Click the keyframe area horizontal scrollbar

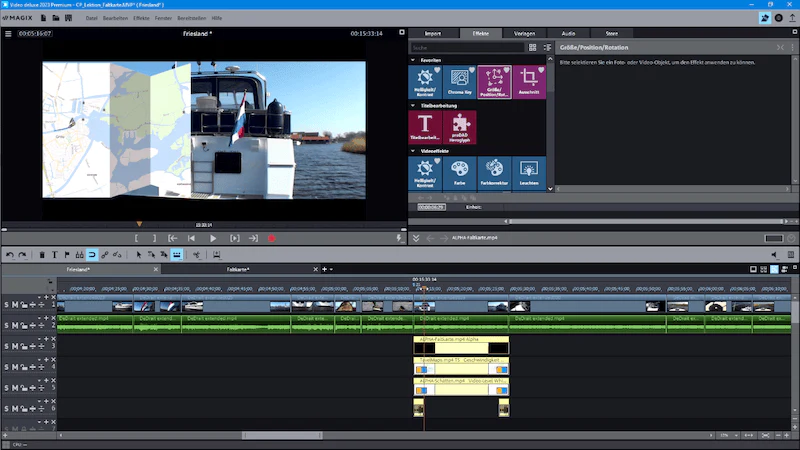(x=646, y=221)
